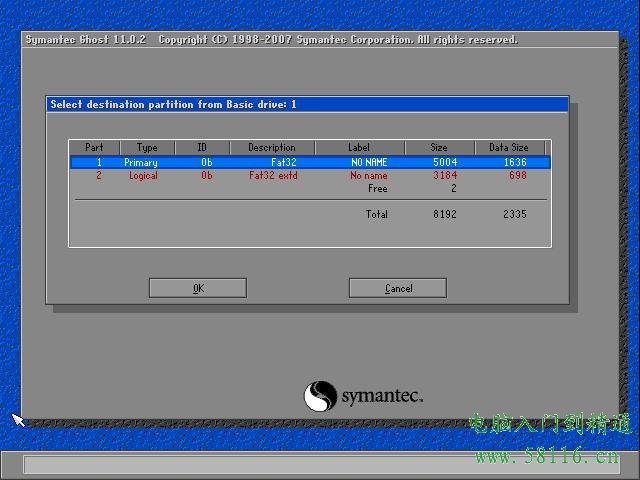Click the NO NAME label in first row

[x=368, y=162]
